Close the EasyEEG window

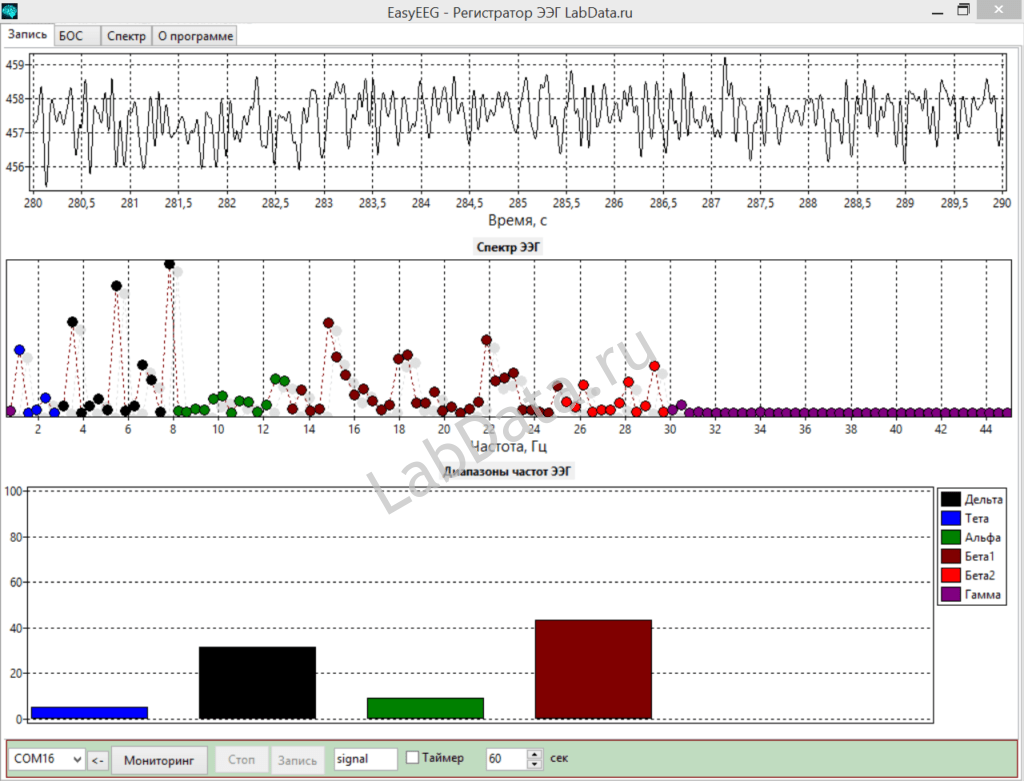(x=999, y=10)
